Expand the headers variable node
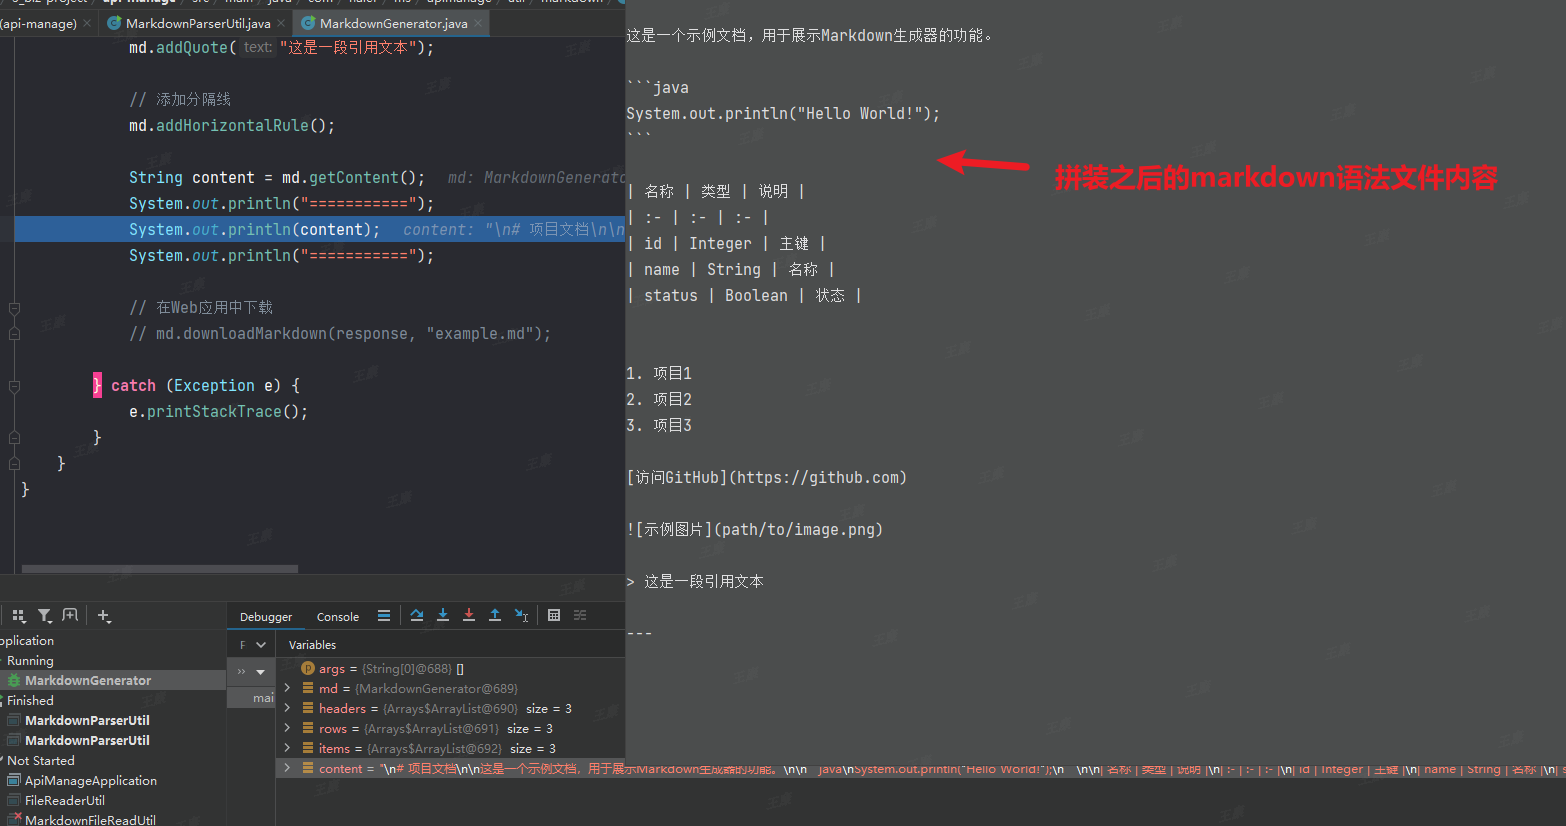Screen dimensions: 1566x826 [287, 708]
